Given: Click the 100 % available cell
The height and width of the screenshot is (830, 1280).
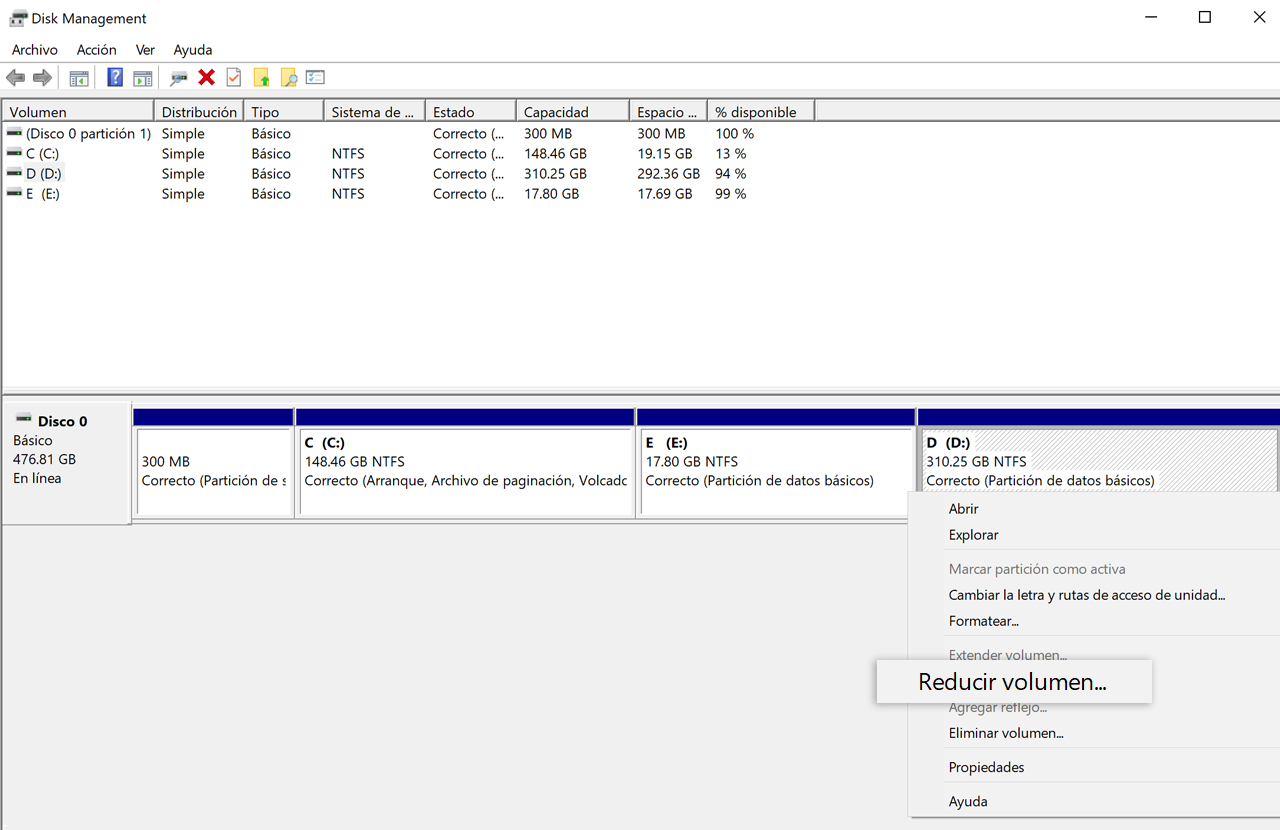Looking at the screenshot, I should point(735,133).
